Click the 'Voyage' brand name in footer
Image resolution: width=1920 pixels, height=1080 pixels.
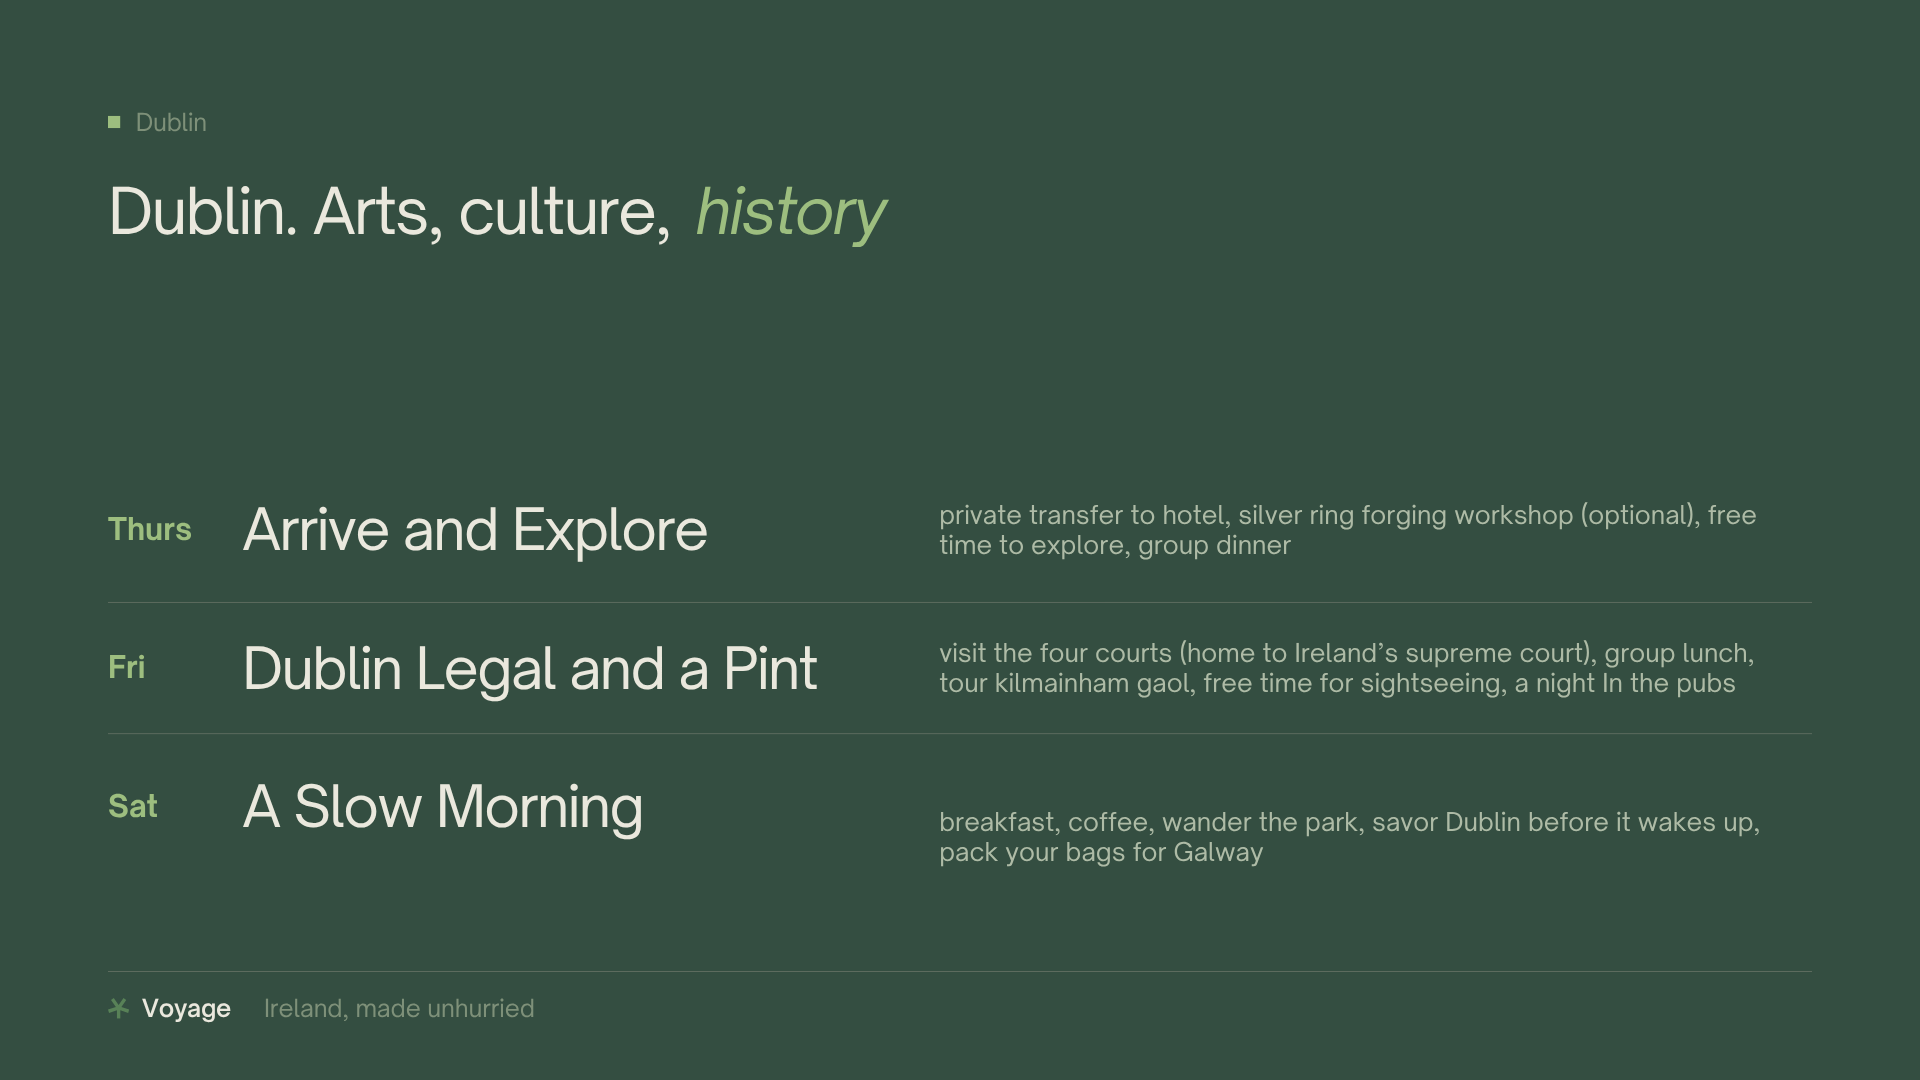tap(186, 1008)
